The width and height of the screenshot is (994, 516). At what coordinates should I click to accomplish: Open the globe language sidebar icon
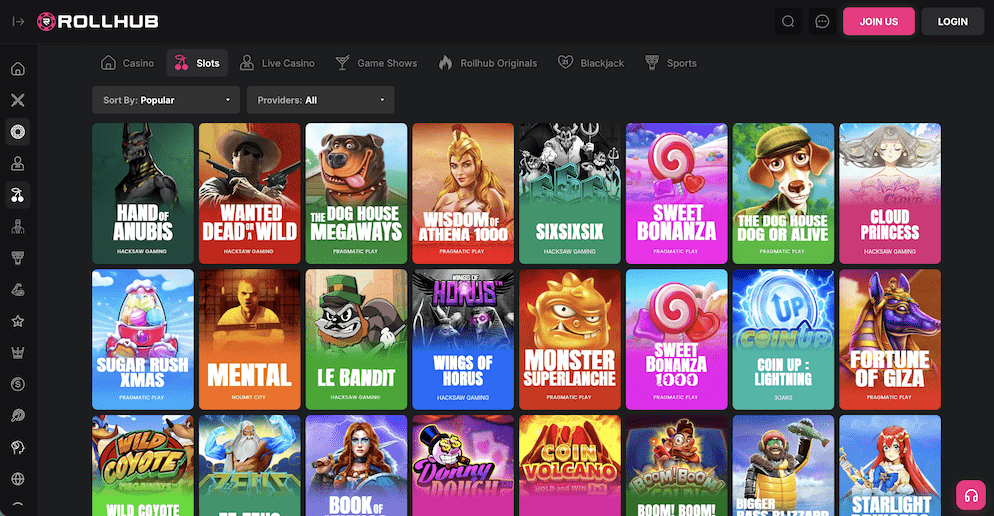(x=18, y=479)
